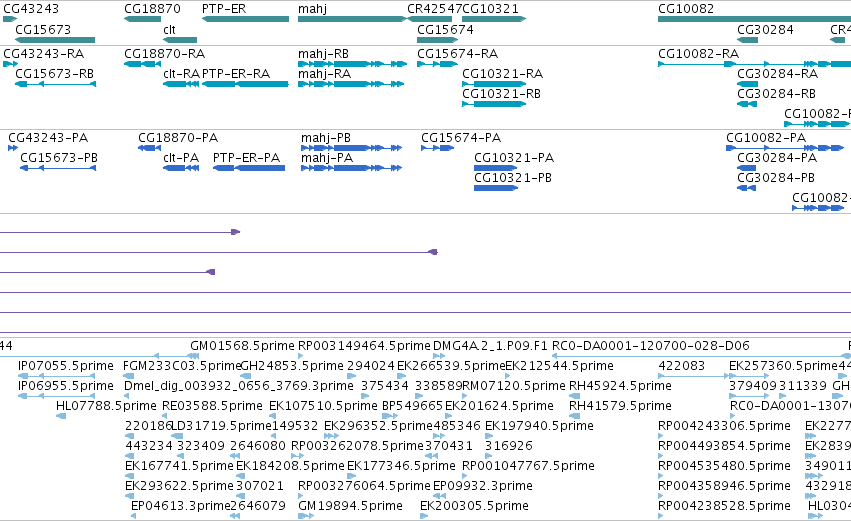Click the PTP-ER-RA transcript label
This screenshot has height=521, width=851.
pyautogui.click(x=236, y=74)
